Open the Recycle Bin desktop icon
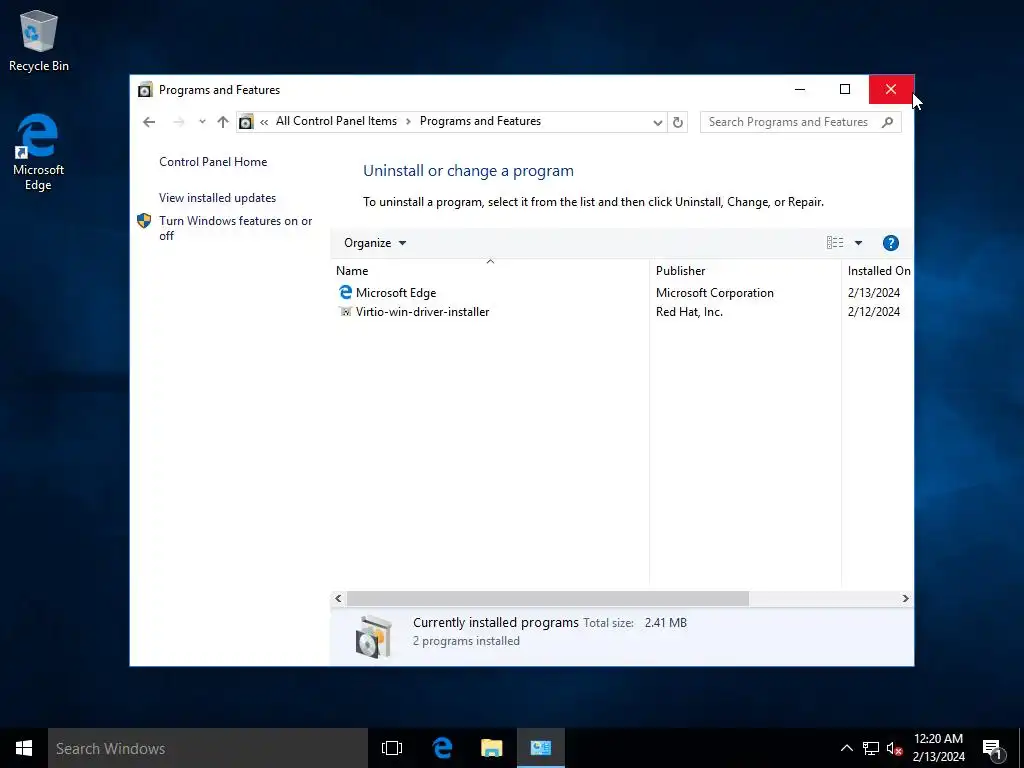 coord(39,40)
